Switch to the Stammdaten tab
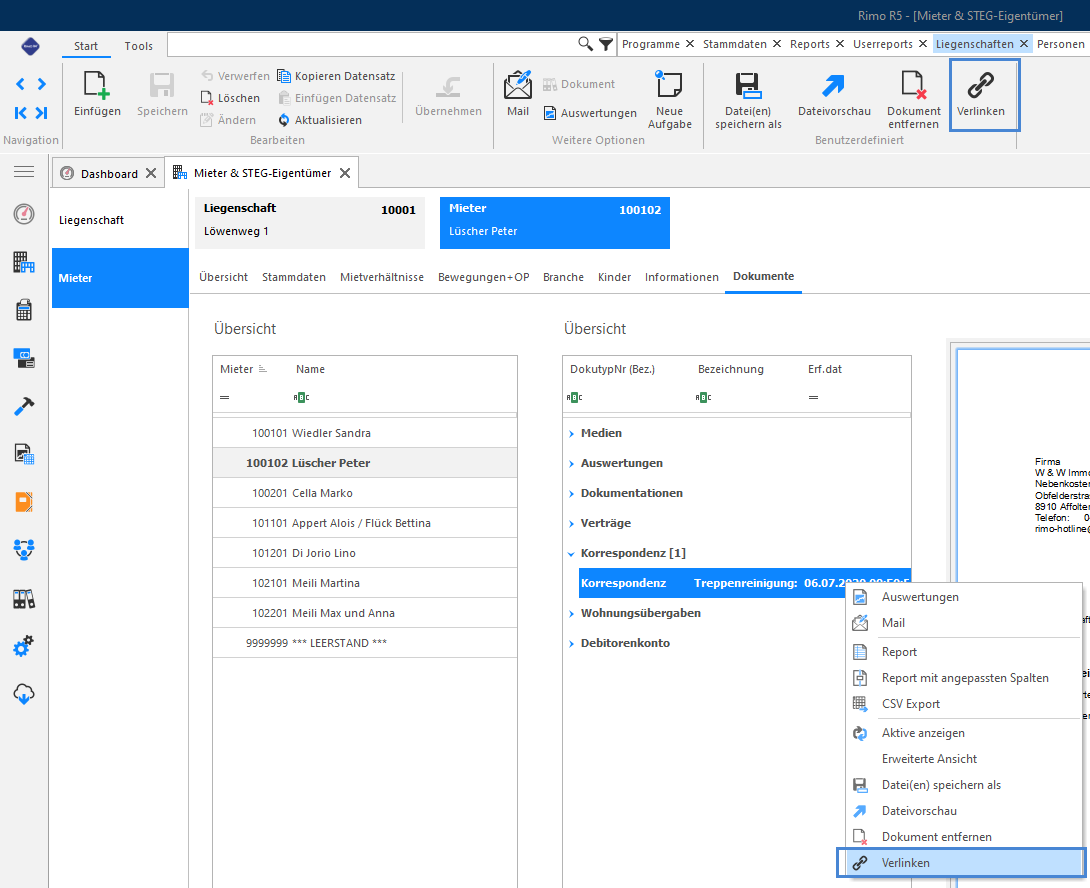The height and width of the screenshot is (888, 1090). click(x=294, y=277)
